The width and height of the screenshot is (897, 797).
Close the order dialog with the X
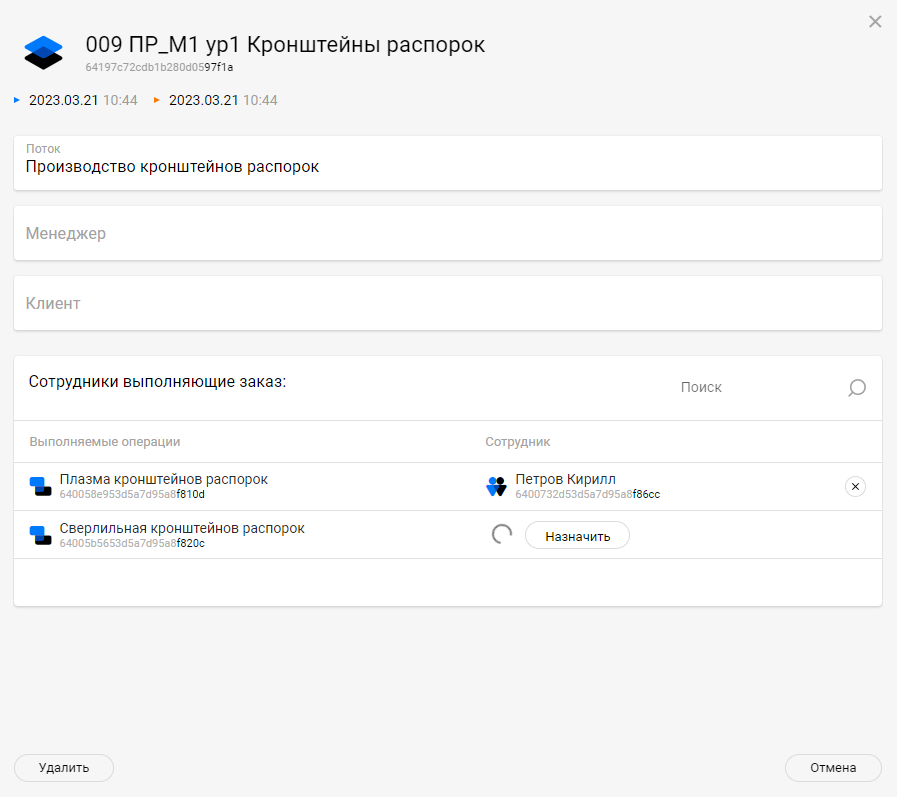pos(875,22)
